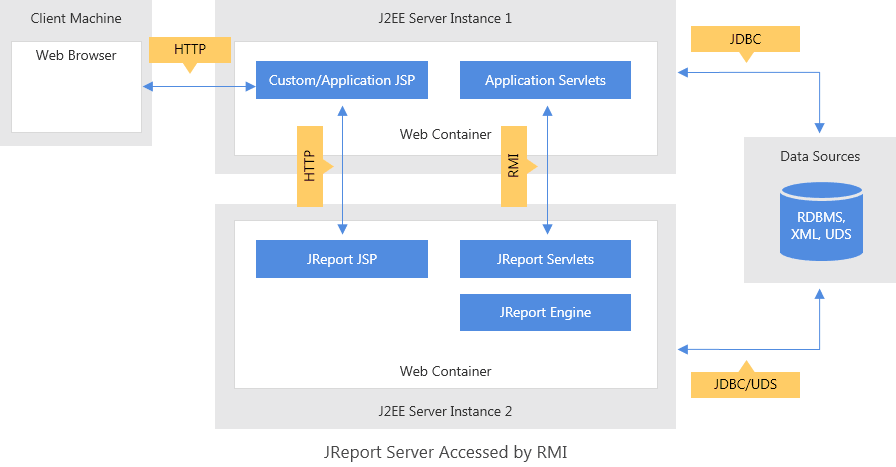Click Web Container label below JReport Engine
Viewport: 896px width, 467px height.
(446, 371)
